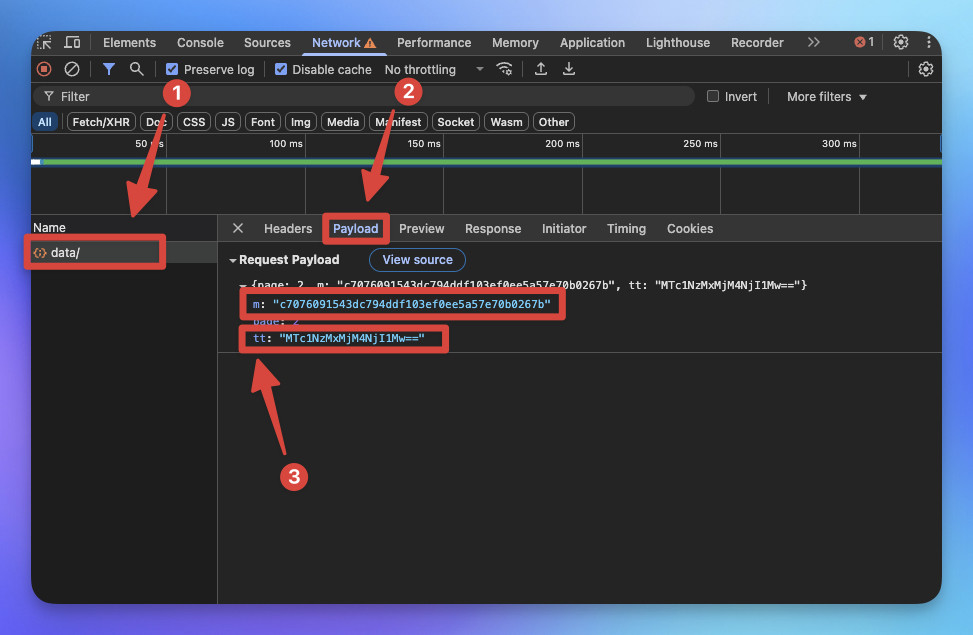Filter by JS requests
The image size is (973, 635).
[x=228, y=122]
